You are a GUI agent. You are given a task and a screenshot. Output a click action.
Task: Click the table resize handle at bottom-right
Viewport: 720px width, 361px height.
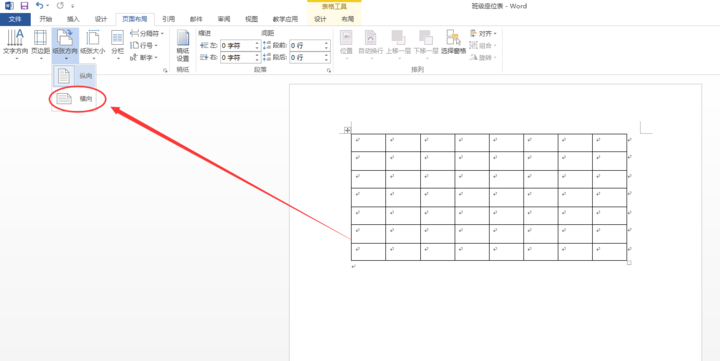629,263
